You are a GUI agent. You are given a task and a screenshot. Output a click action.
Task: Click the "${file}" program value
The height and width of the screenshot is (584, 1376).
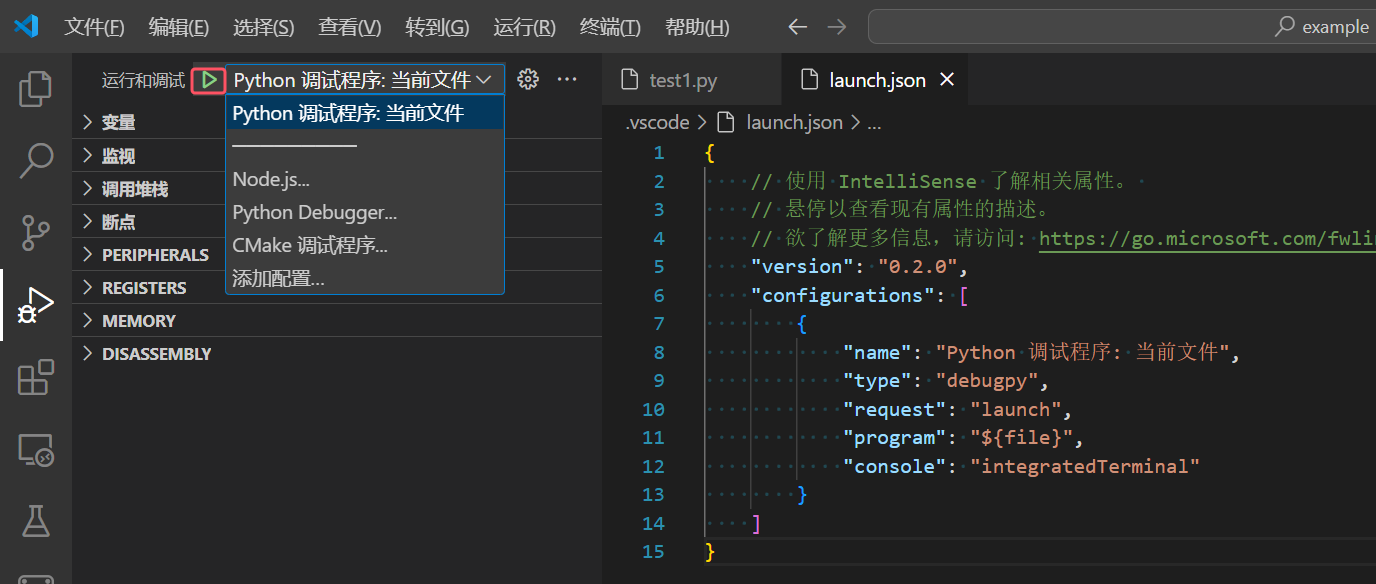coord(1022,438)
